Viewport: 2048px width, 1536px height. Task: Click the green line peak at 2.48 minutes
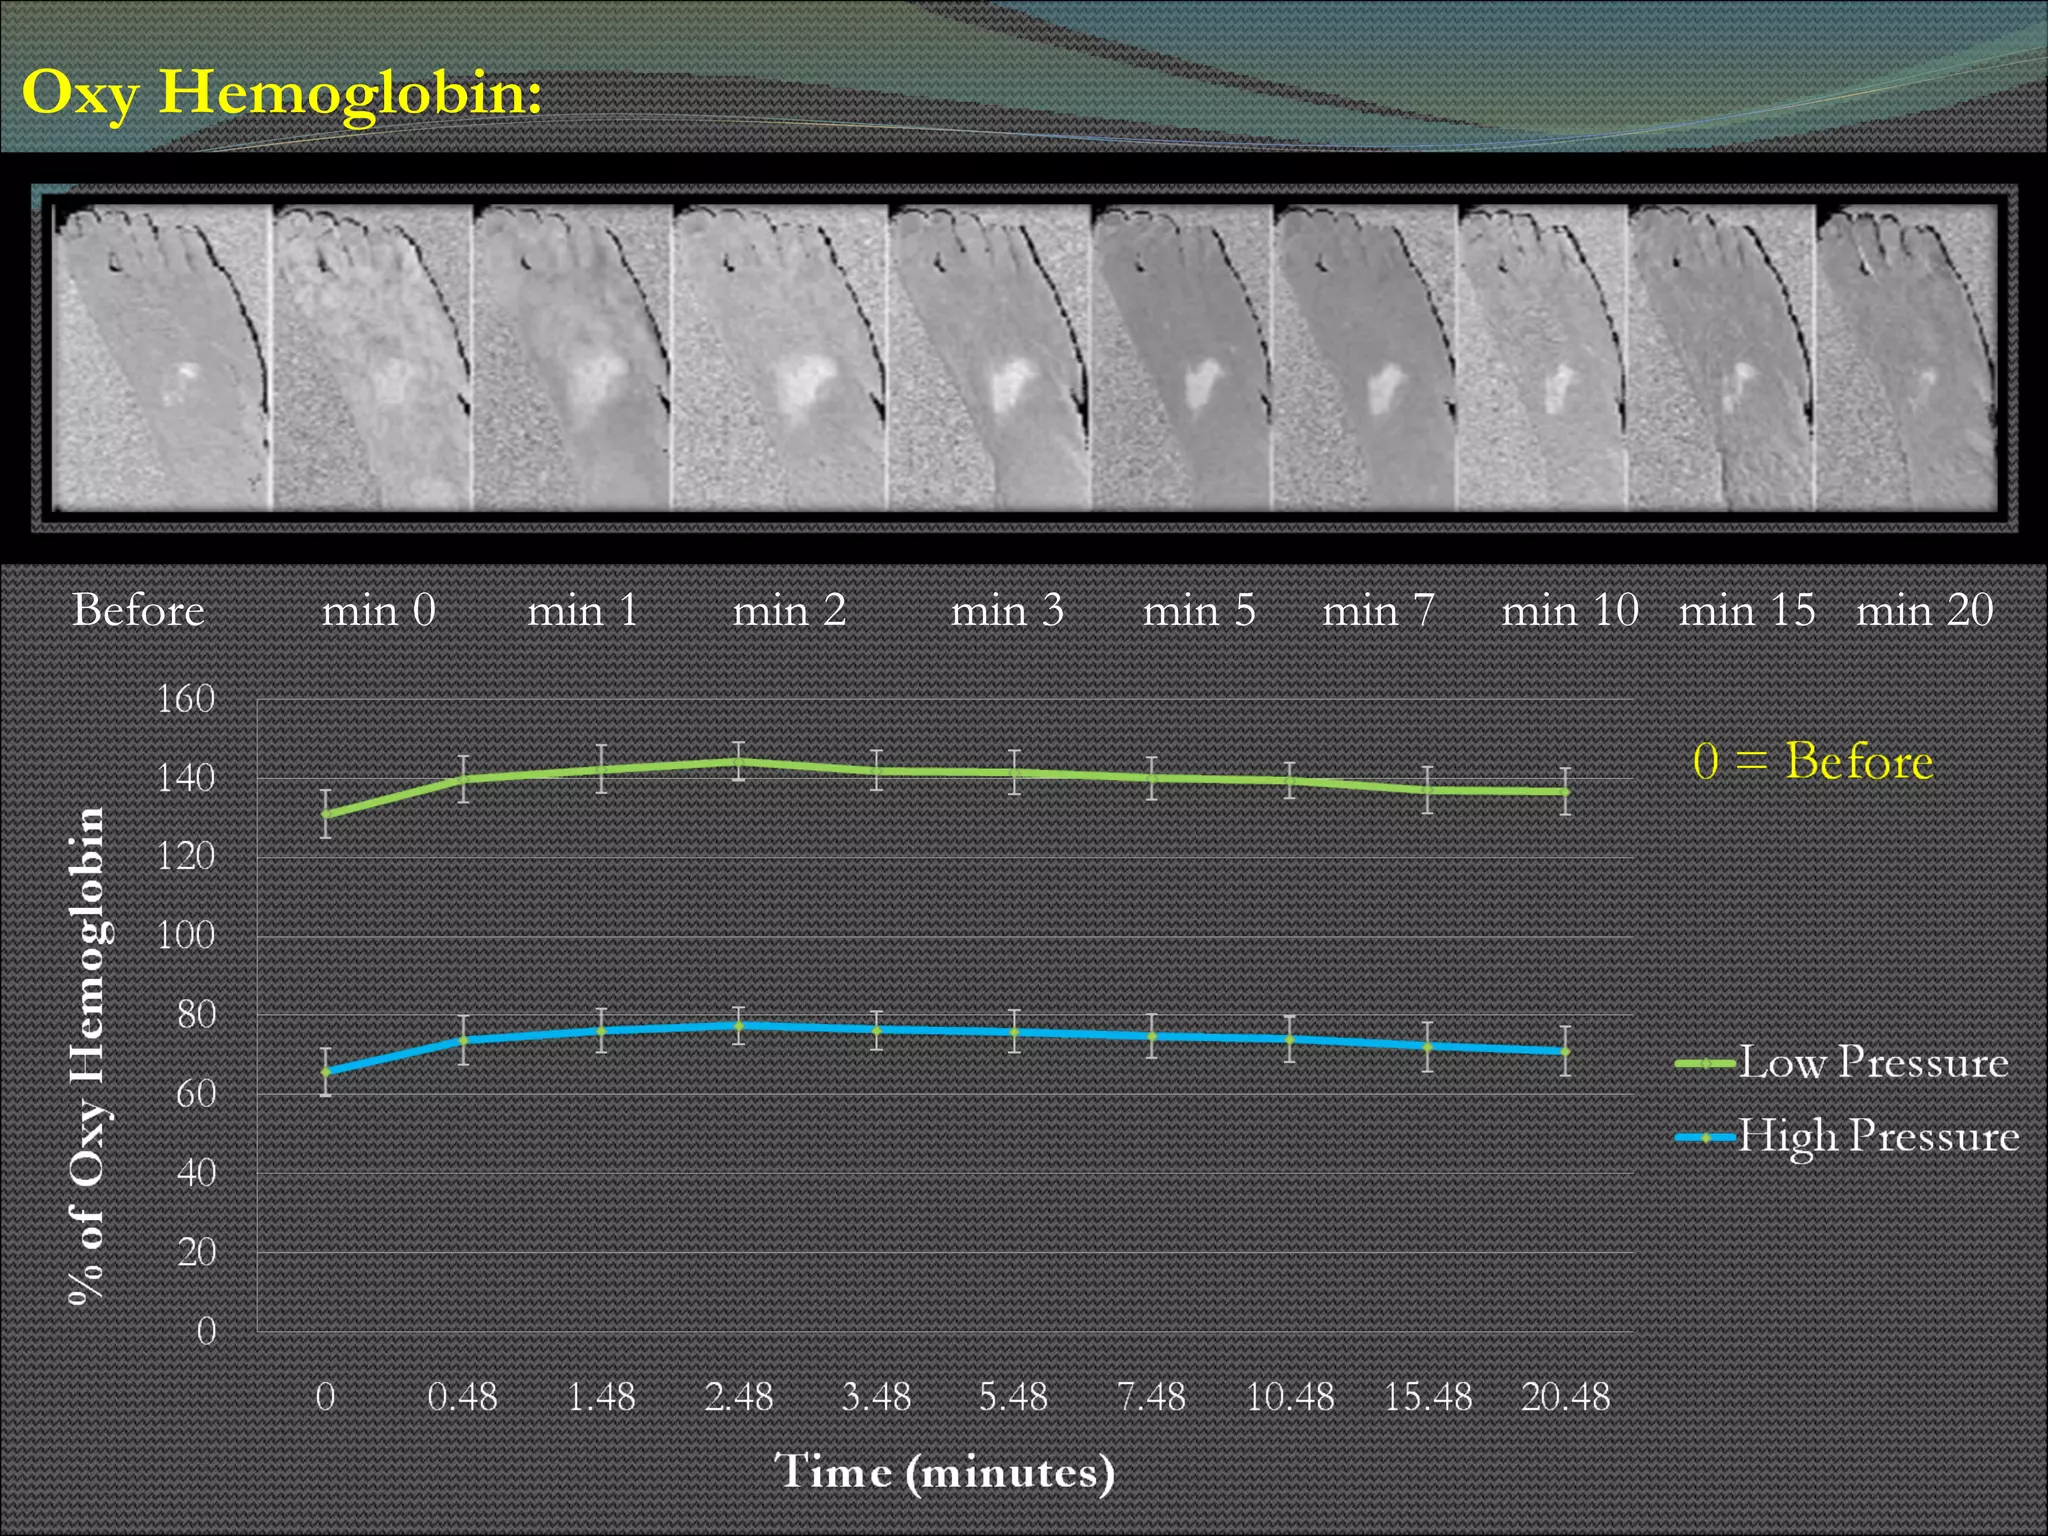coord(739,762)
